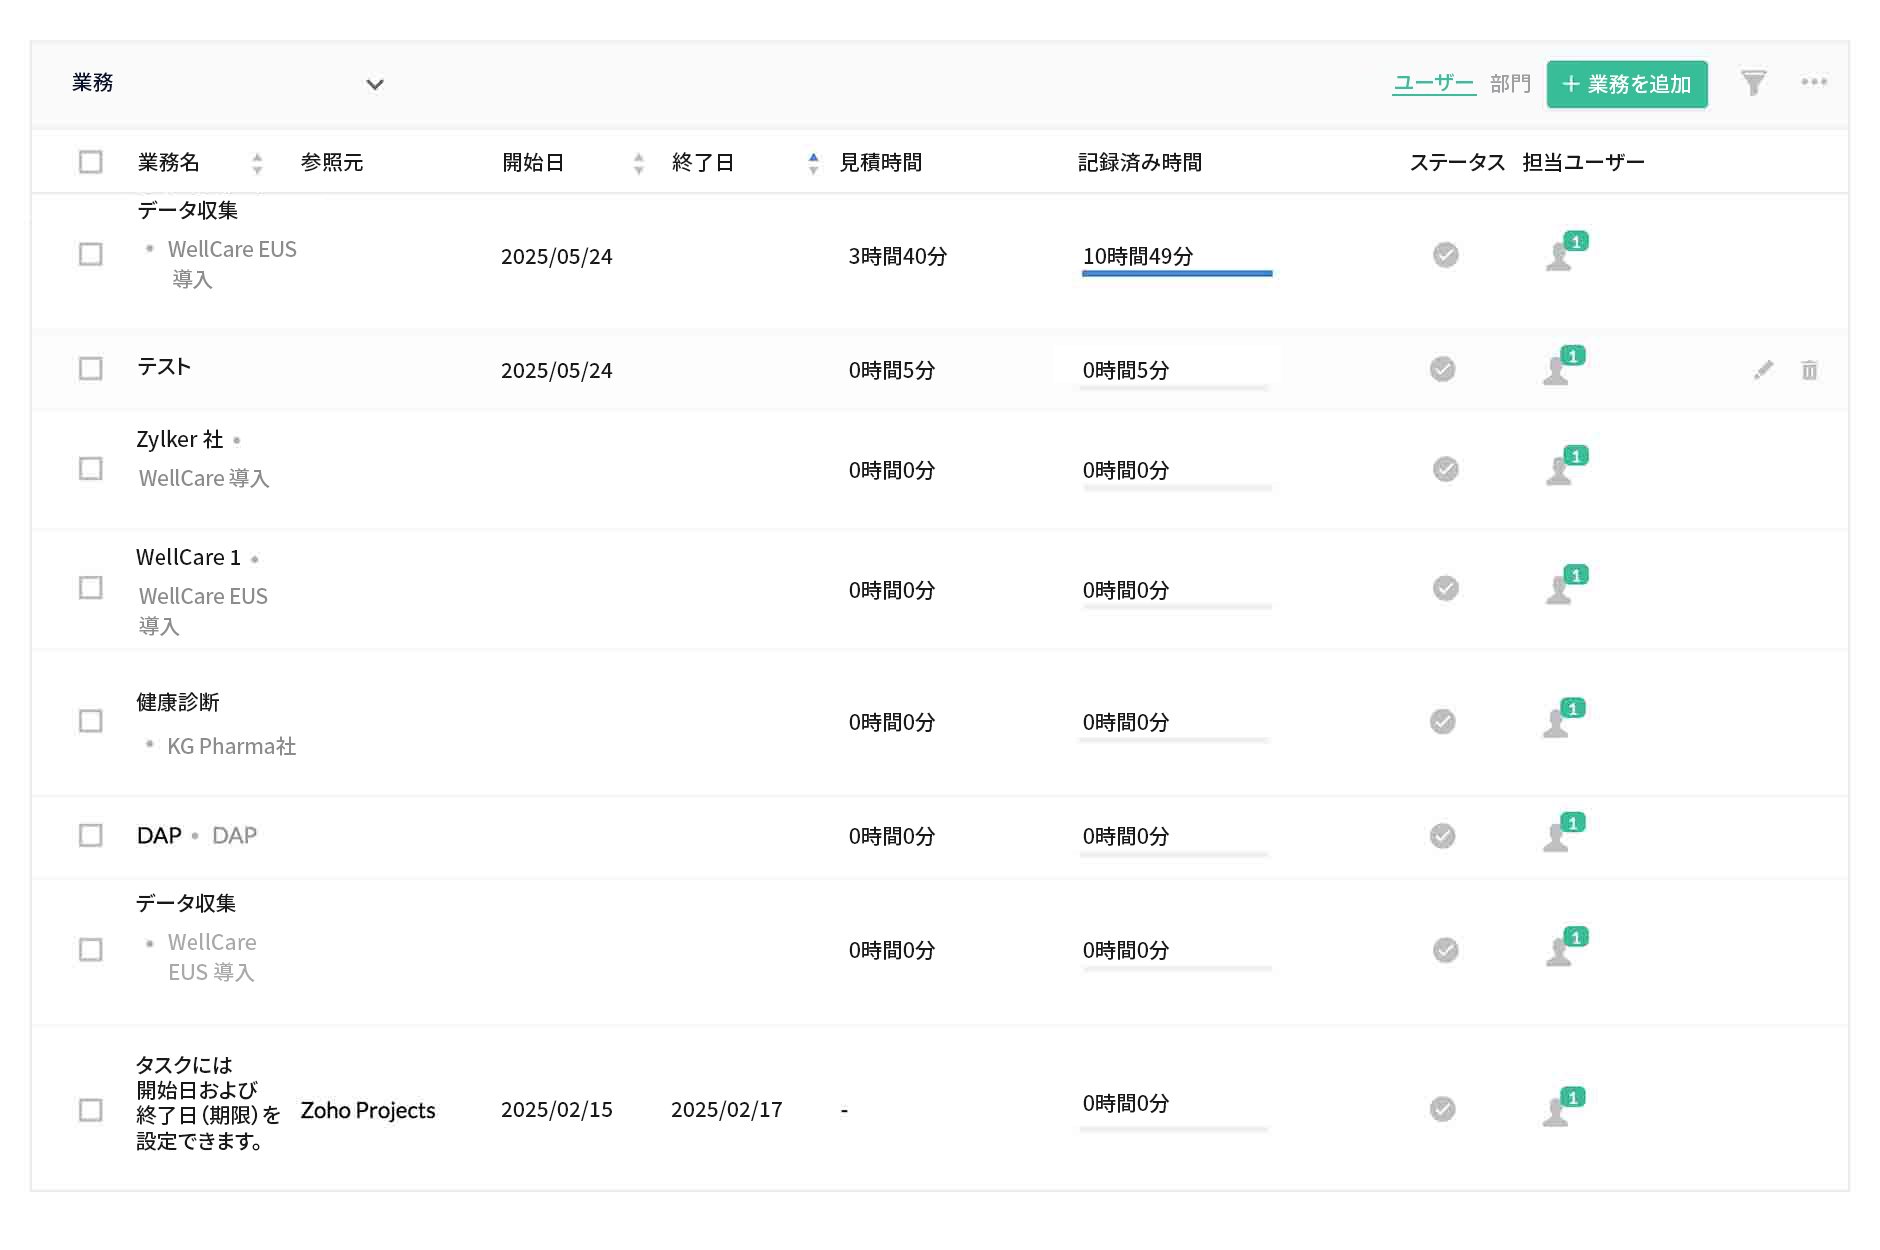Open the 健康診断 task name

tap(178, 702)
